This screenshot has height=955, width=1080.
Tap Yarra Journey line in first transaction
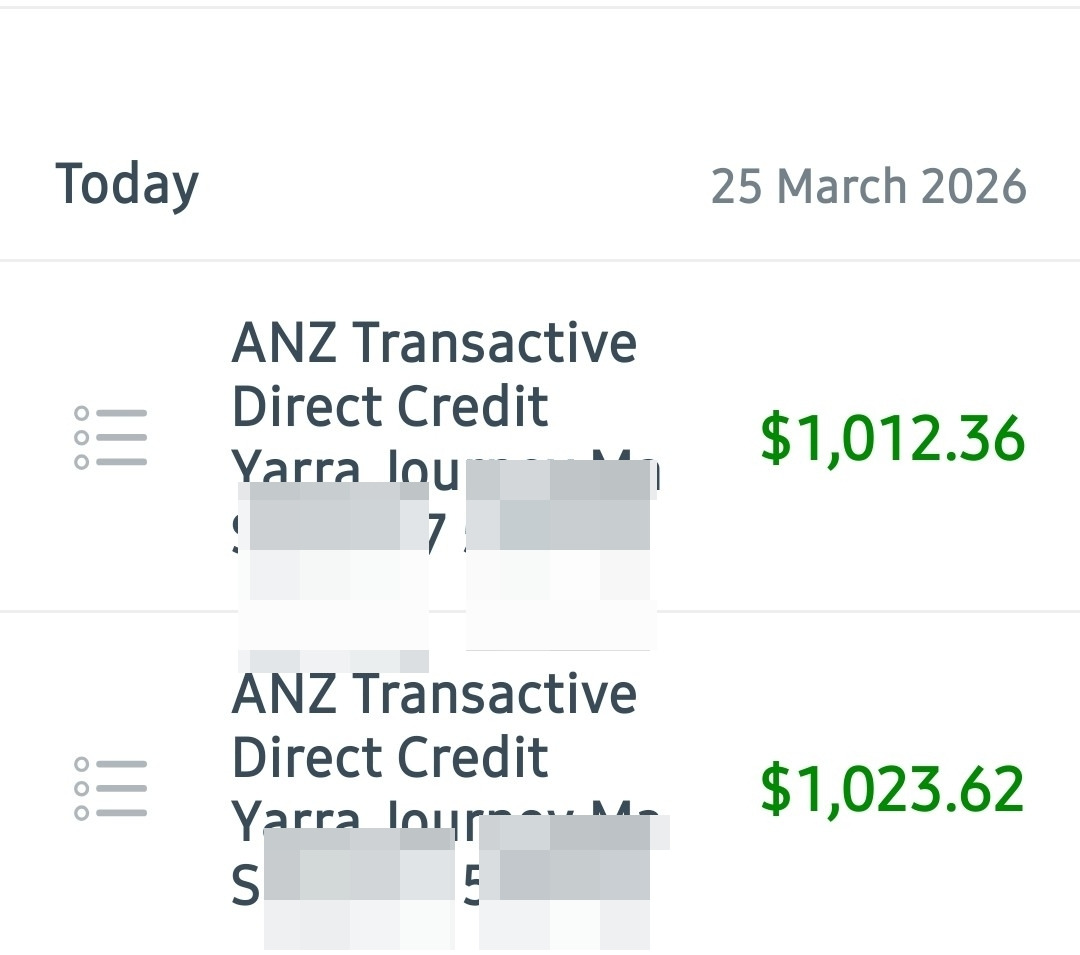click(x=446, y=468)
